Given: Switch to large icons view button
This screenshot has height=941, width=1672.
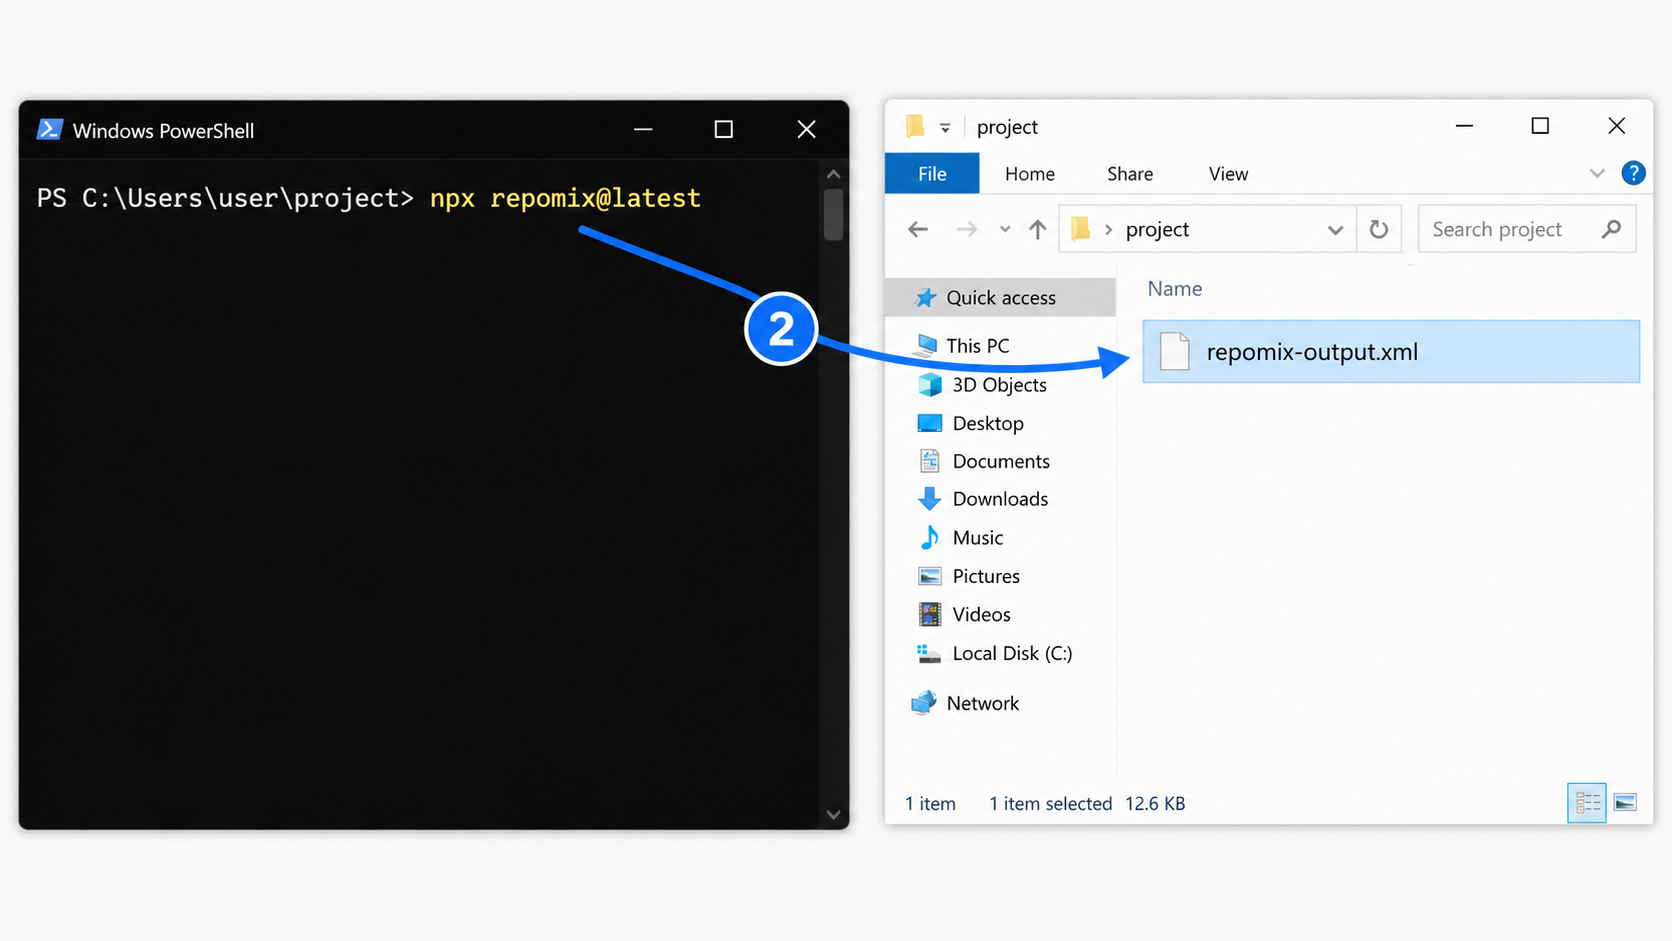Looking at the screenshot, I should click(x=1625, y=803).
